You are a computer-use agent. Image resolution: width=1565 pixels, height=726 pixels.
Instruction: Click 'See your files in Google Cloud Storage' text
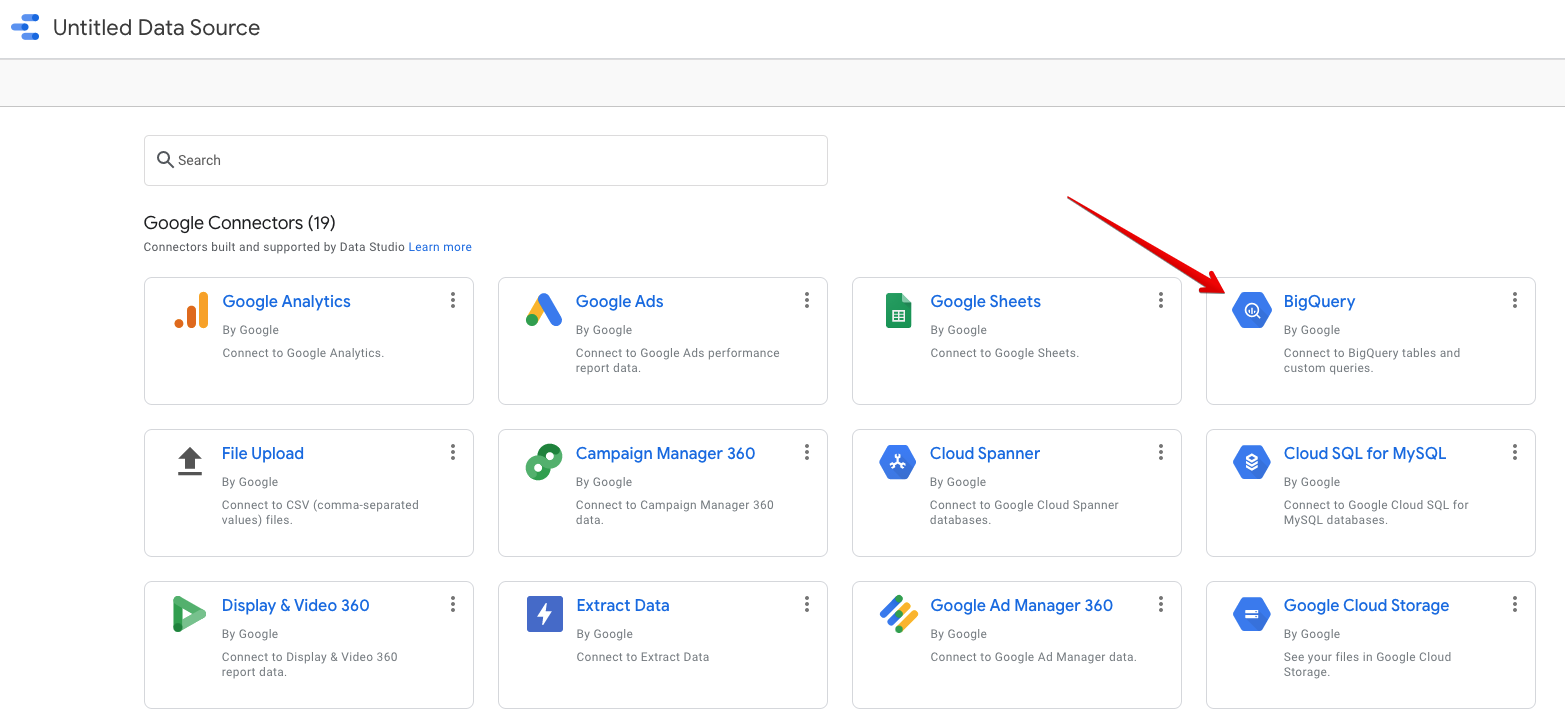click(x=1367, y=664)
